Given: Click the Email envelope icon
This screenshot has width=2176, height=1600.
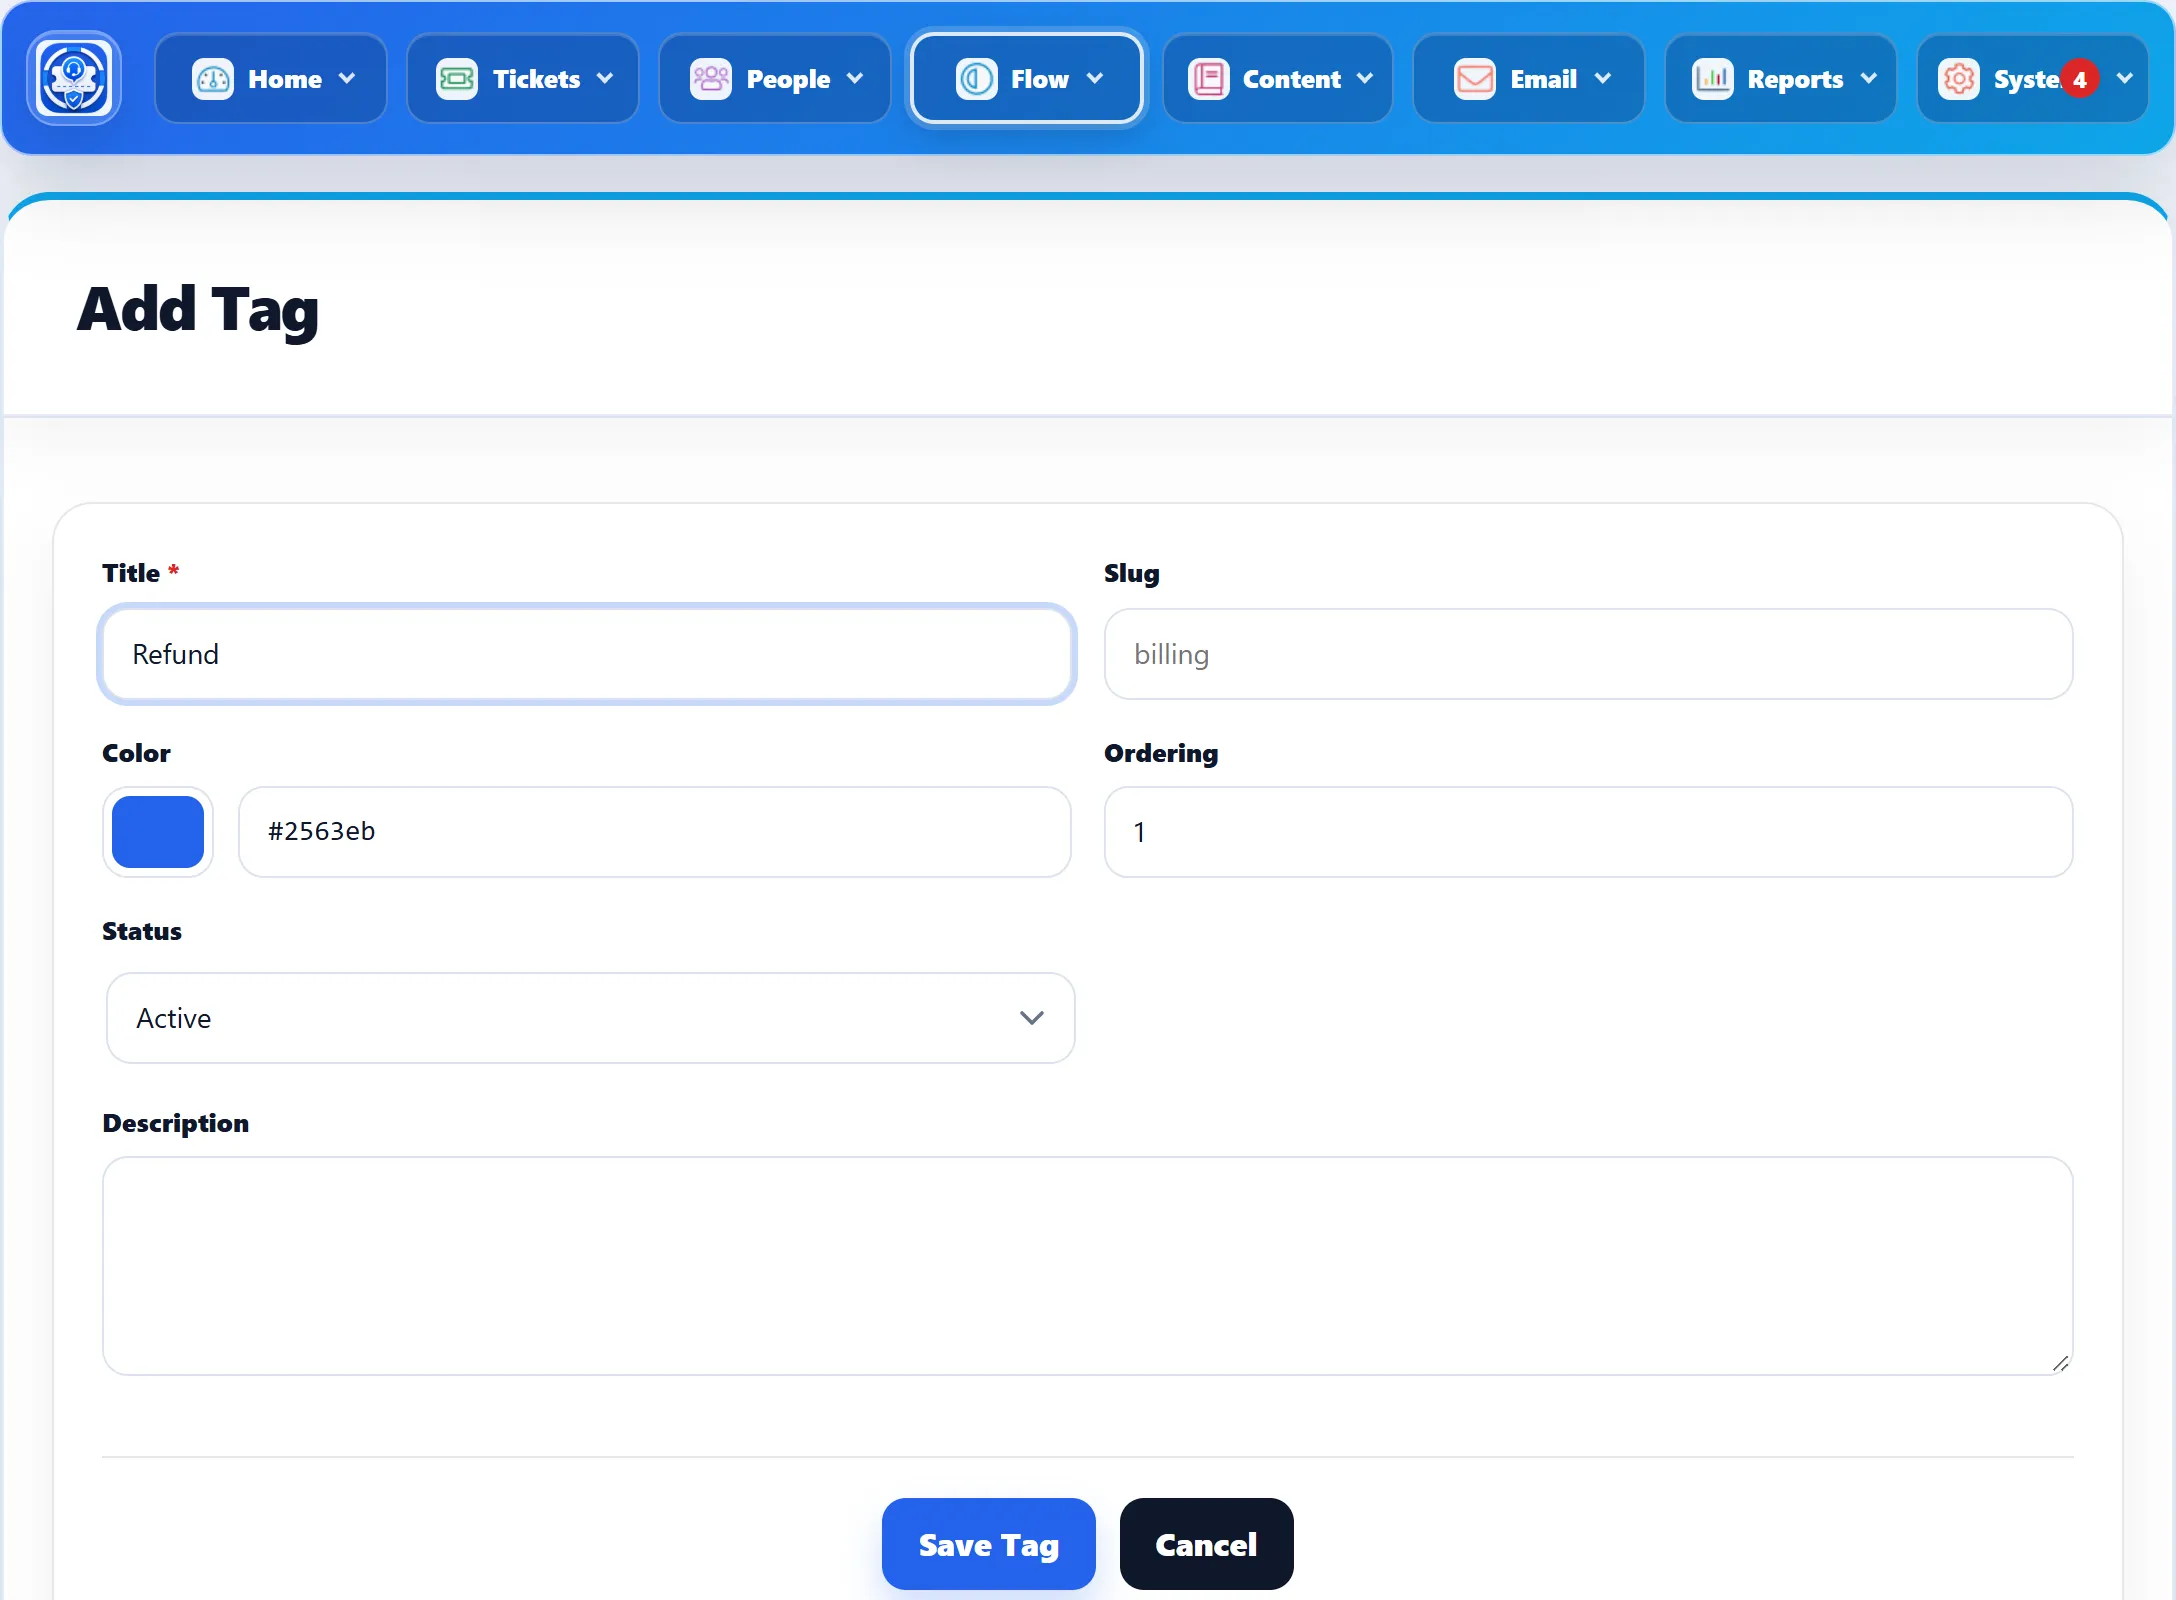Looking at the screenshot, I should [1474, 79].
